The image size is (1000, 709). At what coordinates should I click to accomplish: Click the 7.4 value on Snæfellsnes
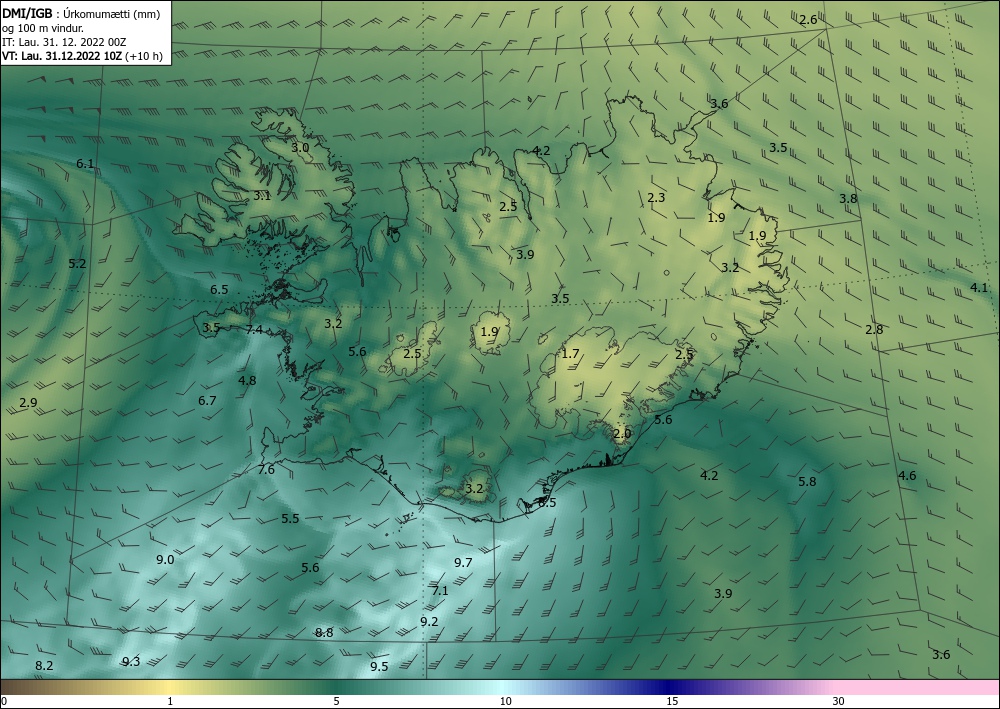tap(254, 329)
